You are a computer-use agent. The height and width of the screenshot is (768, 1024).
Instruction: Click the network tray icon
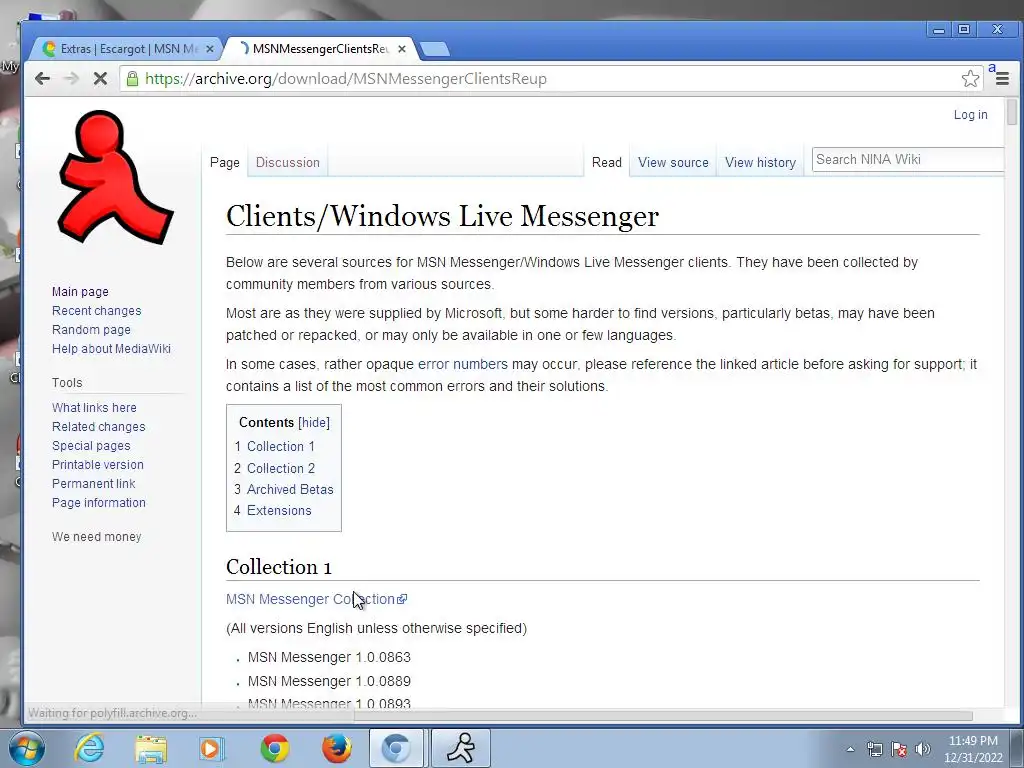tap(874, 749)
